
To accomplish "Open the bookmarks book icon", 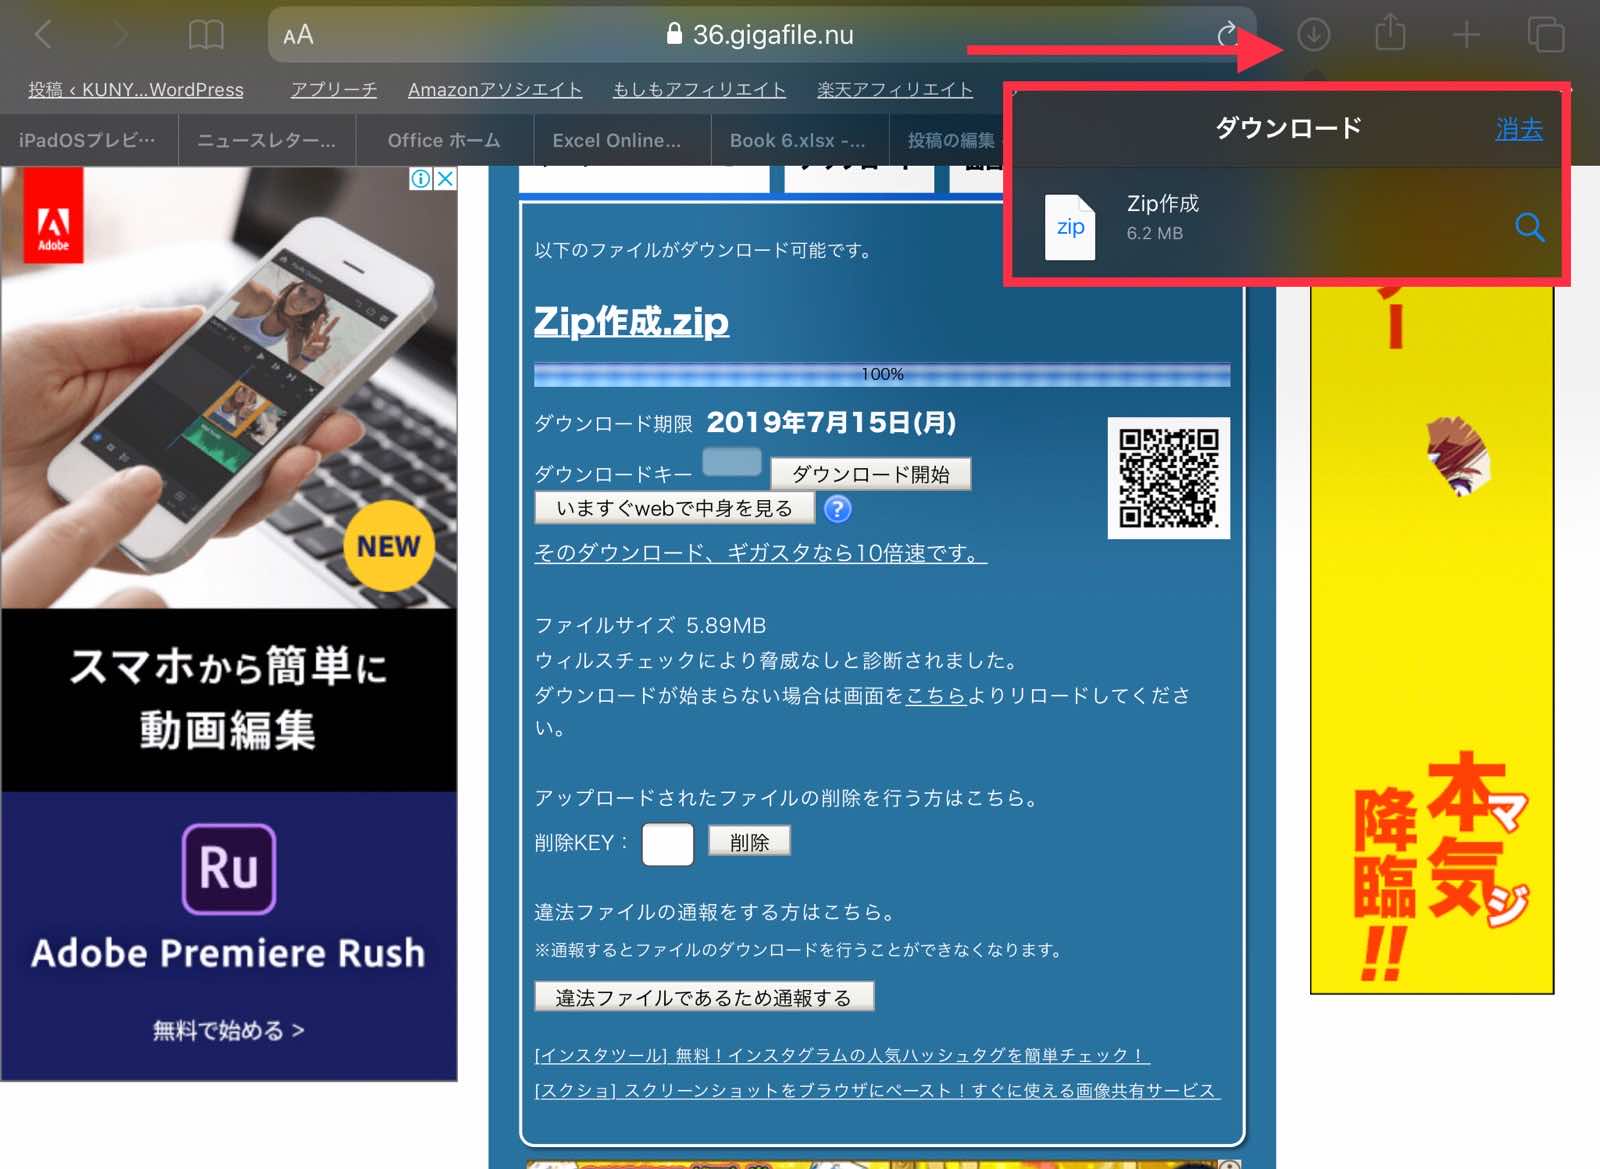I will coord(206,36).
